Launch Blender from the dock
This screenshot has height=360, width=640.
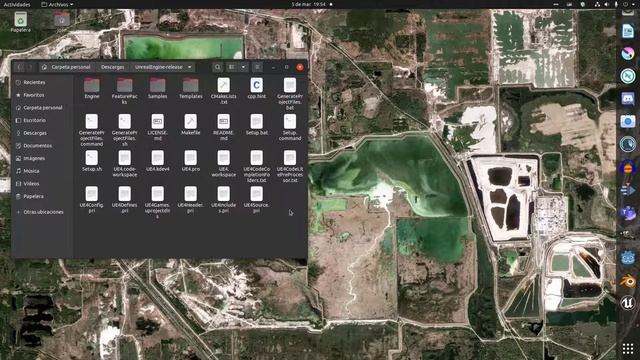[628, 281]
